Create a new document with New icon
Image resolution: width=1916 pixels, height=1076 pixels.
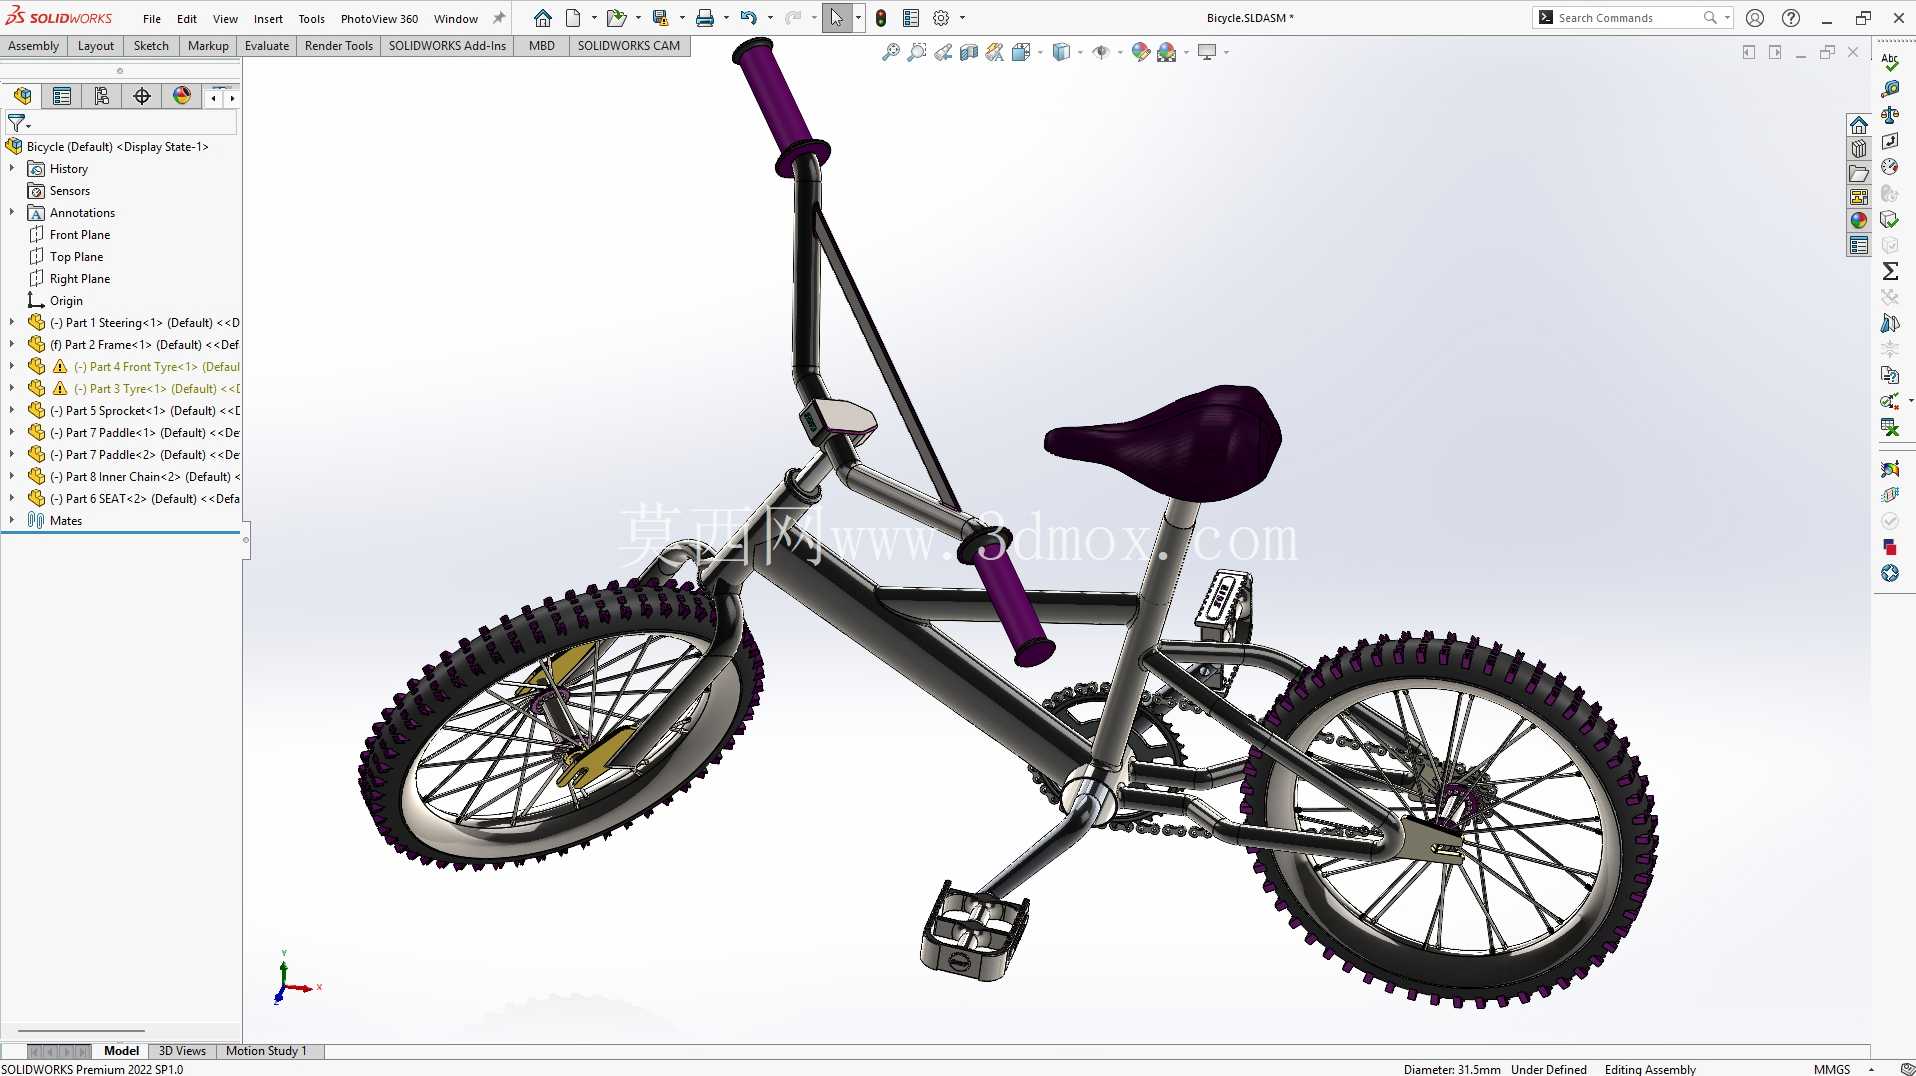[x=573, y=18]
